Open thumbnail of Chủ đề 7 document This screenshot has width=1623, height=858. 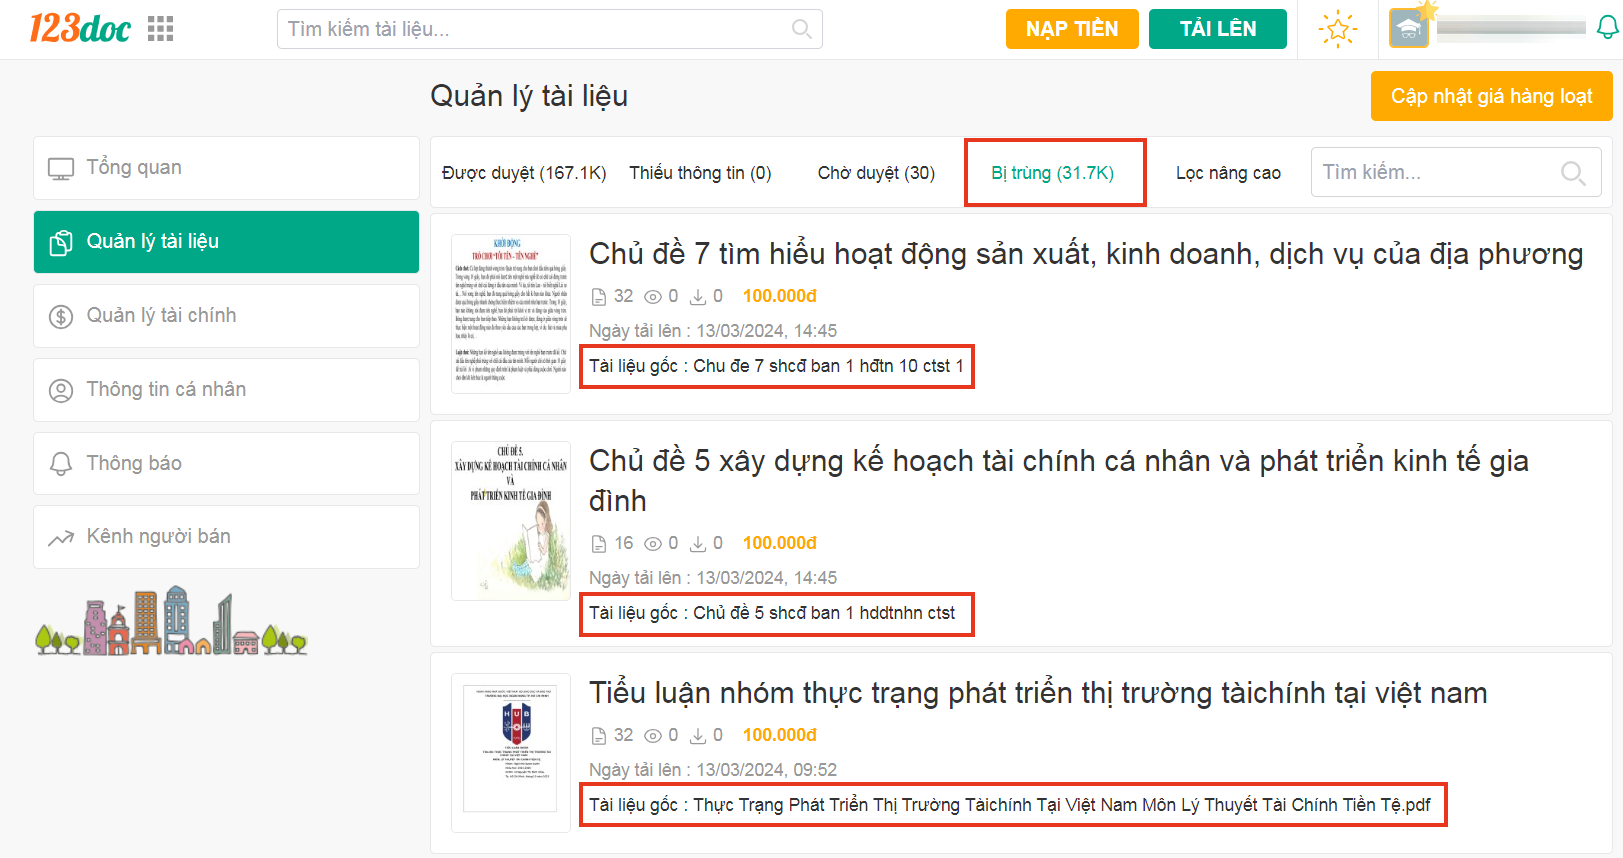[511, 314]
